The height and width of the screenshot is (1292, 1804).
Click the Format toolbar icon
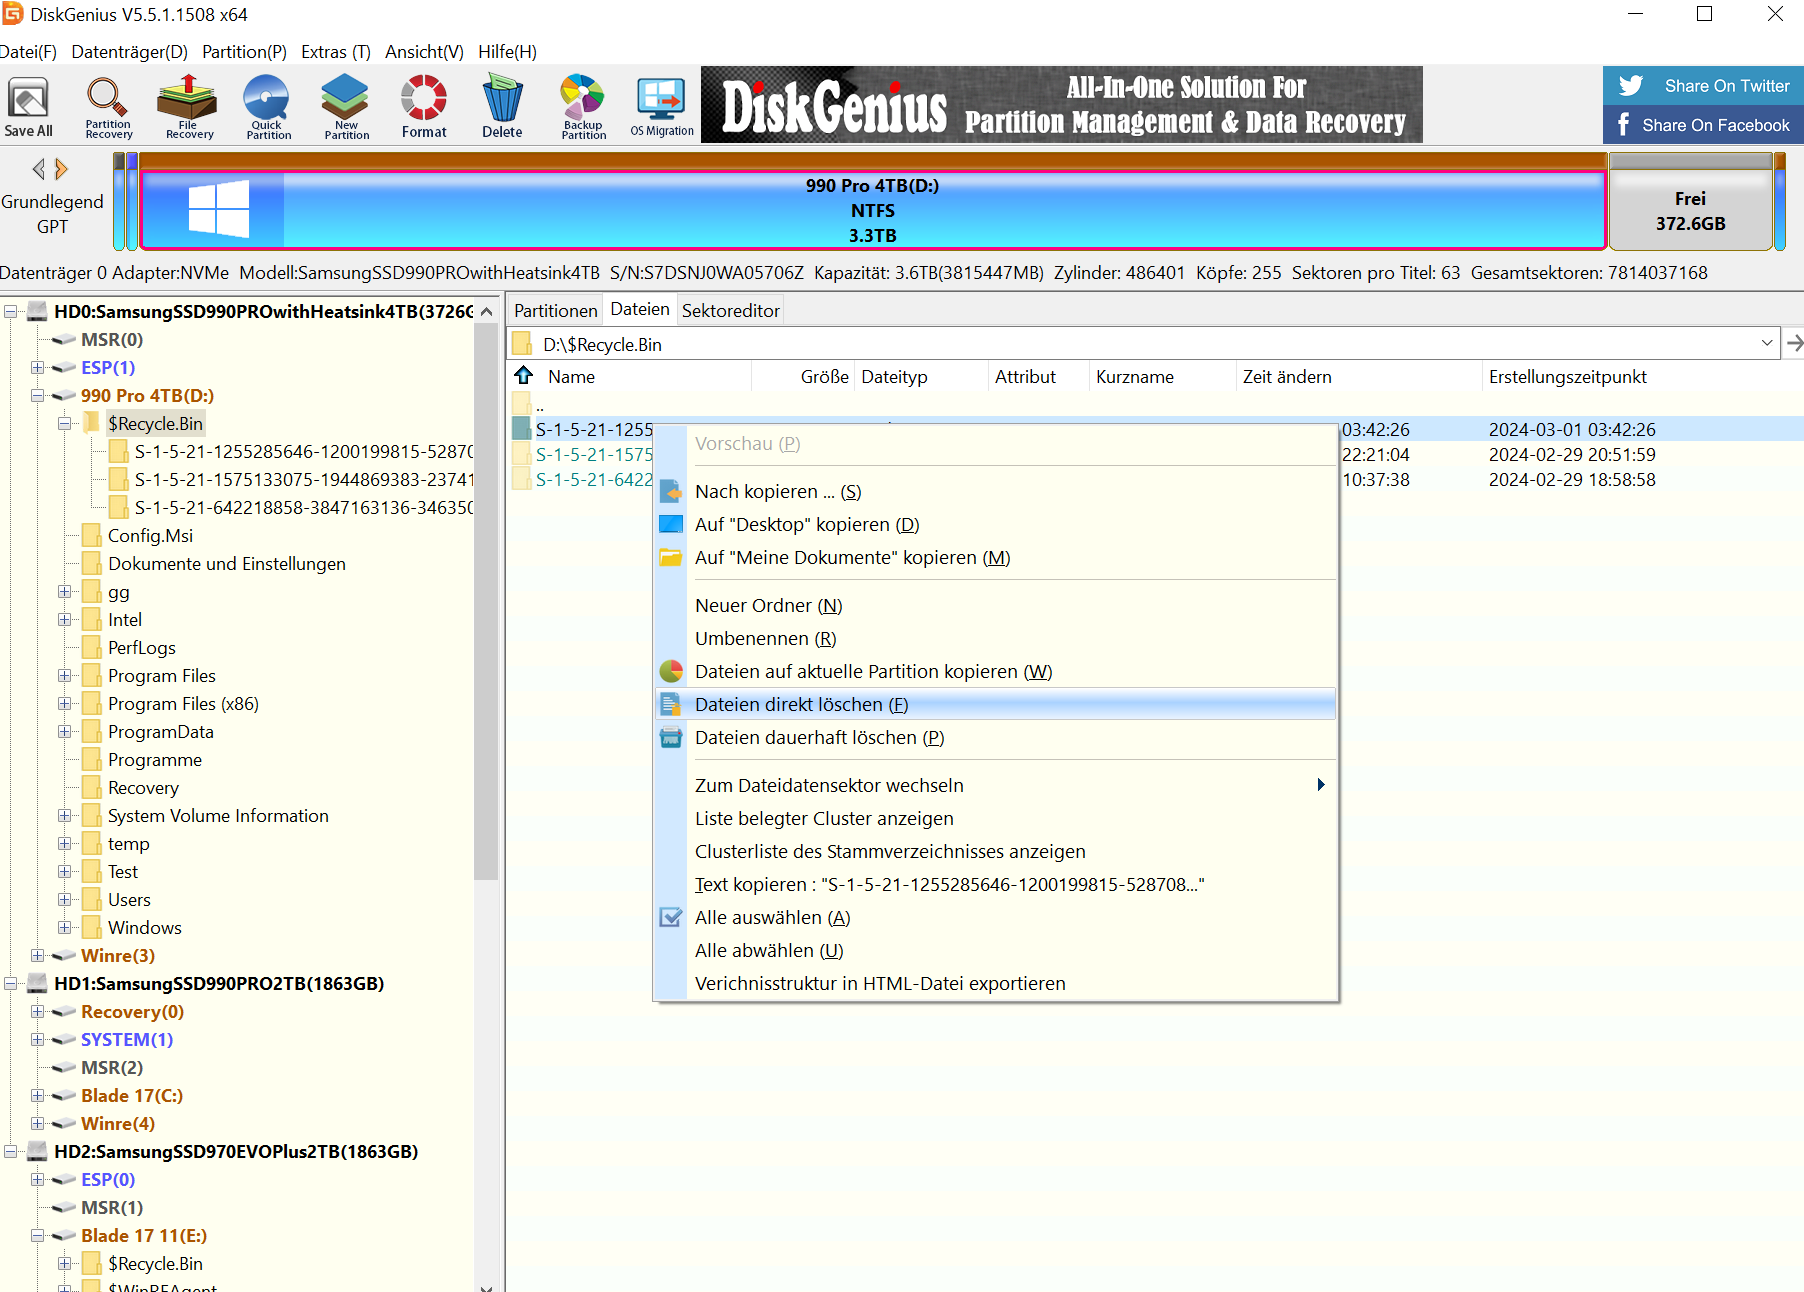pyautogui.click(x=424, y=106)
